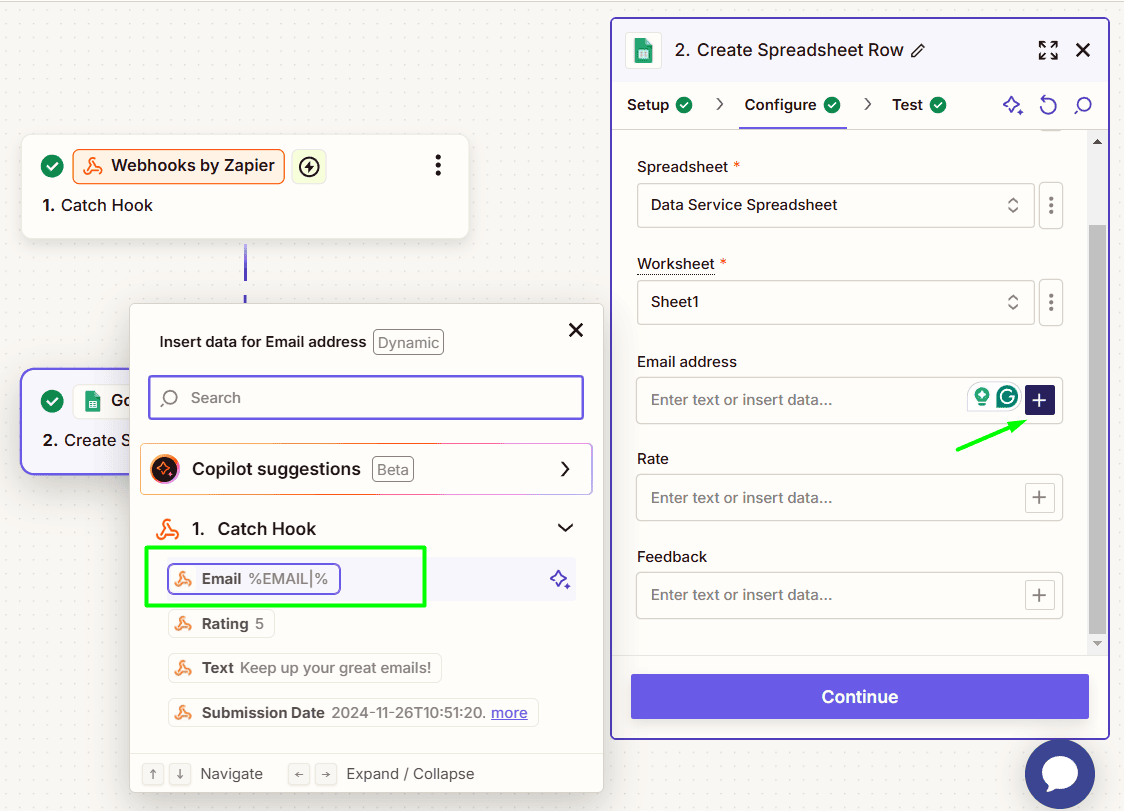1124x811 pixels.
Task: Click the Beta badge beside Copilot suggestions
Action: point(393,470)
